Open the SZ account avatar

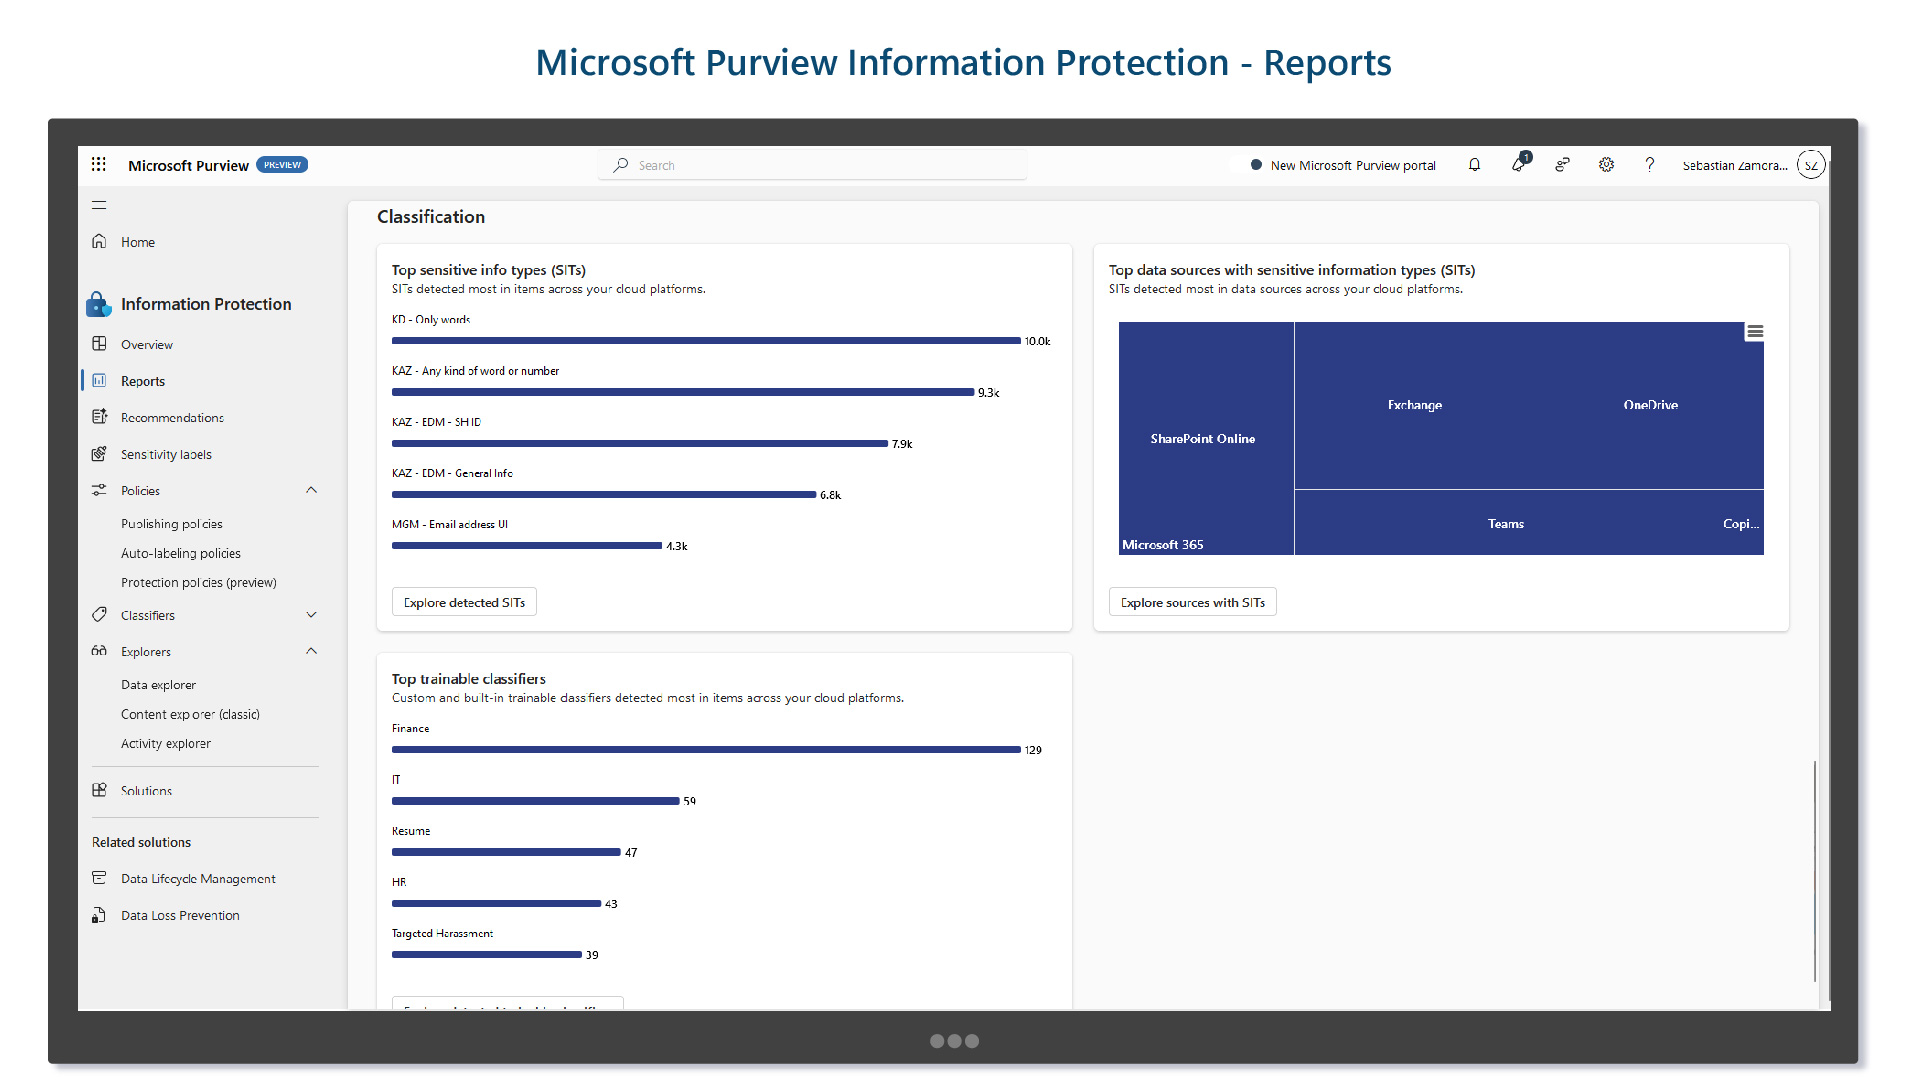coord(1811,165)
